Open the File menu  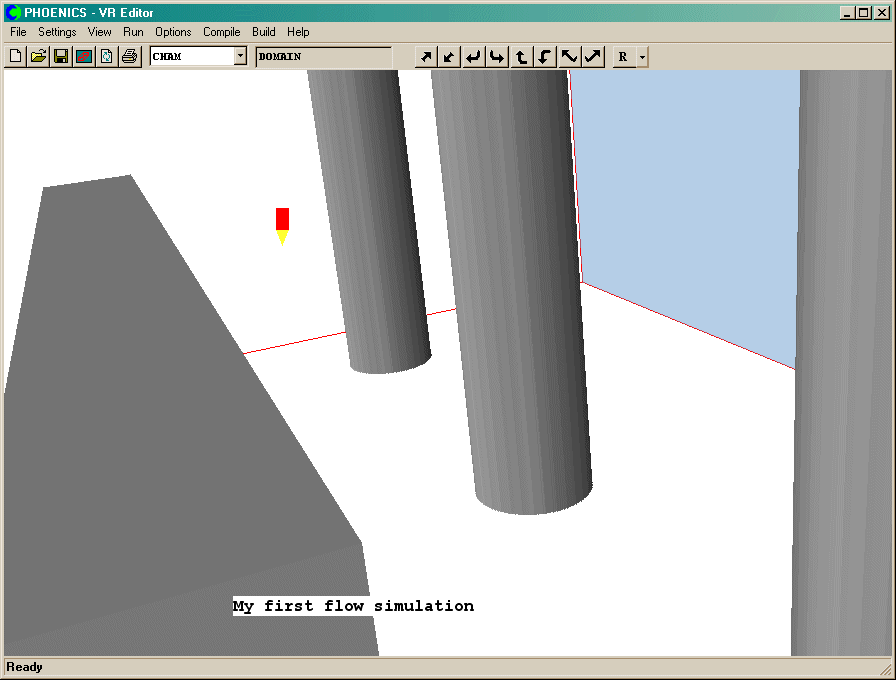point(18,32)
